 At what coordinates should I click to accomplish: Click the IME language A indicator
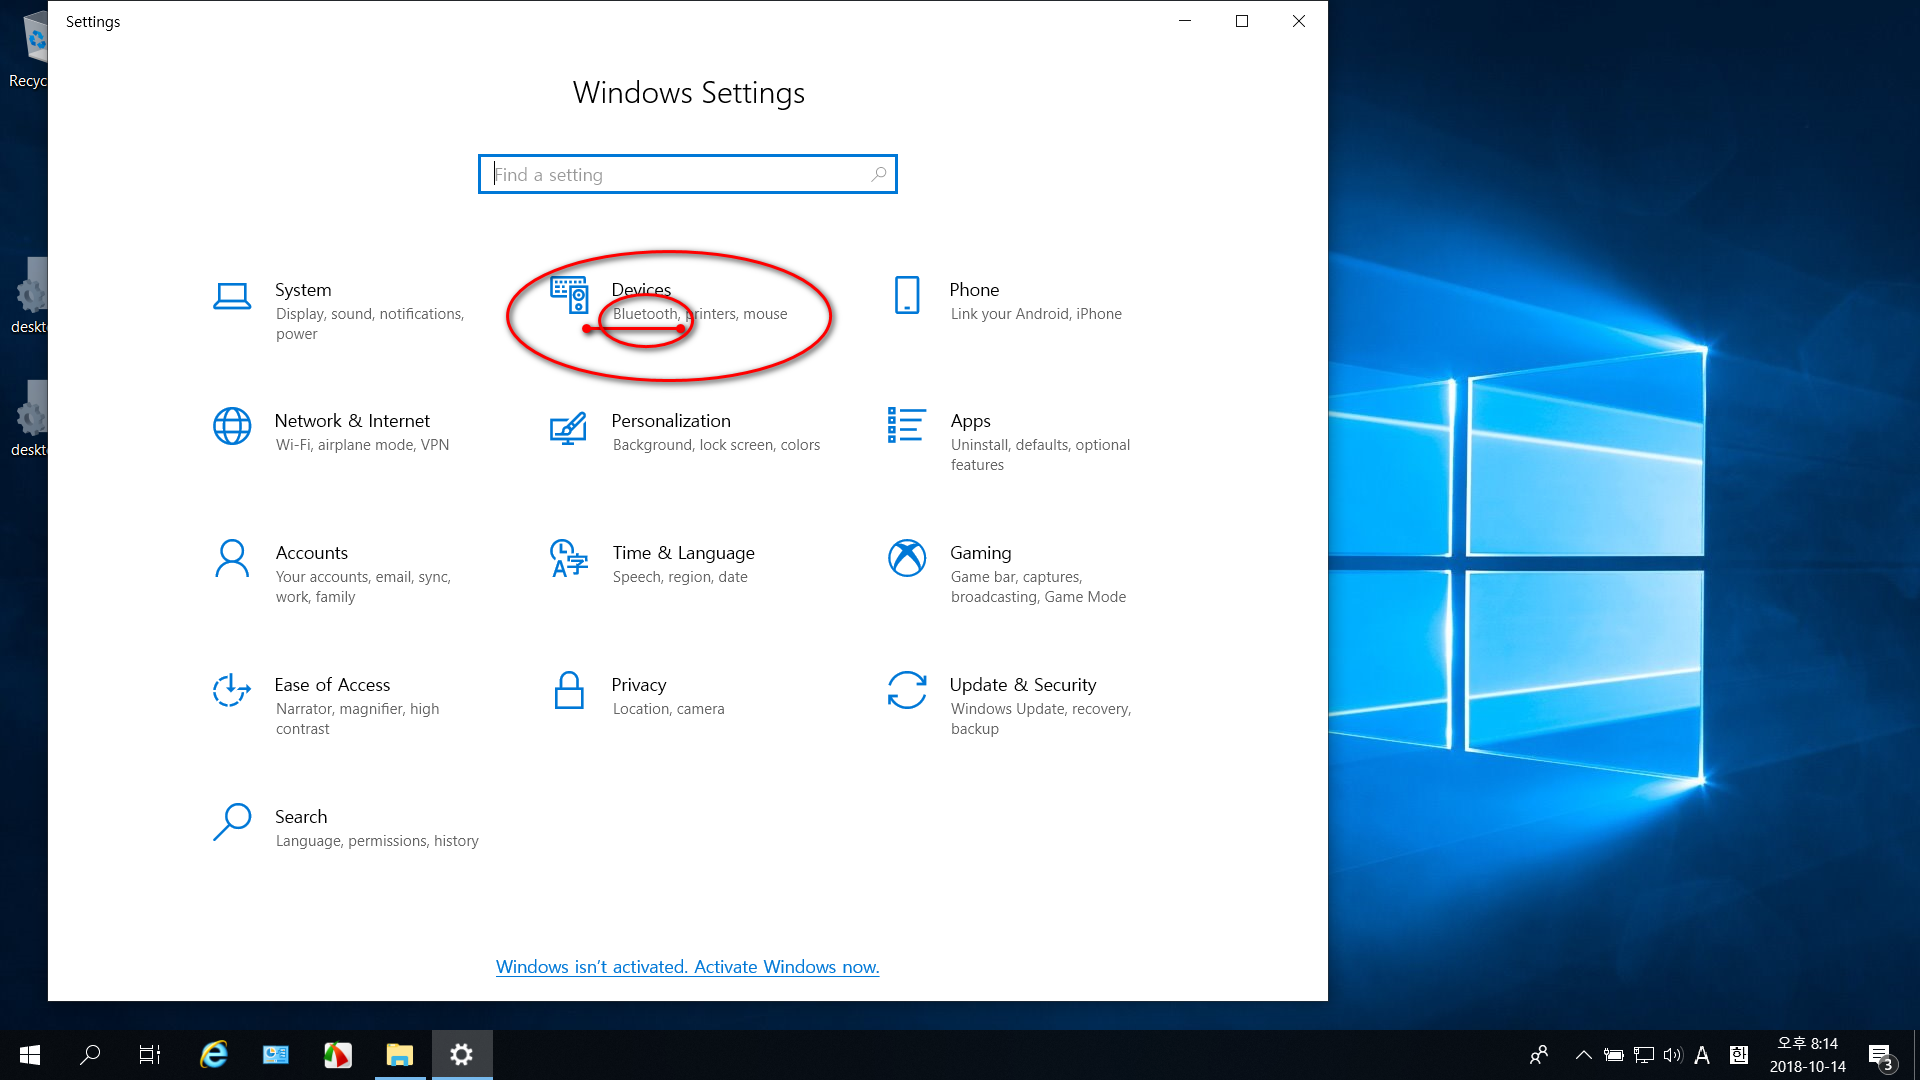1702,1055
